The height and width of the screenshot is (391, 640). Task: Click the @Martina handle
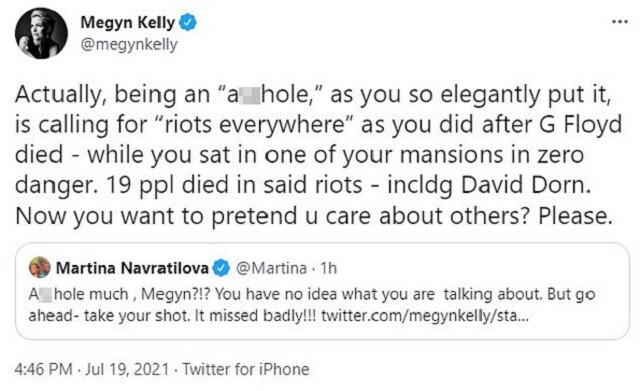[271, 268]
